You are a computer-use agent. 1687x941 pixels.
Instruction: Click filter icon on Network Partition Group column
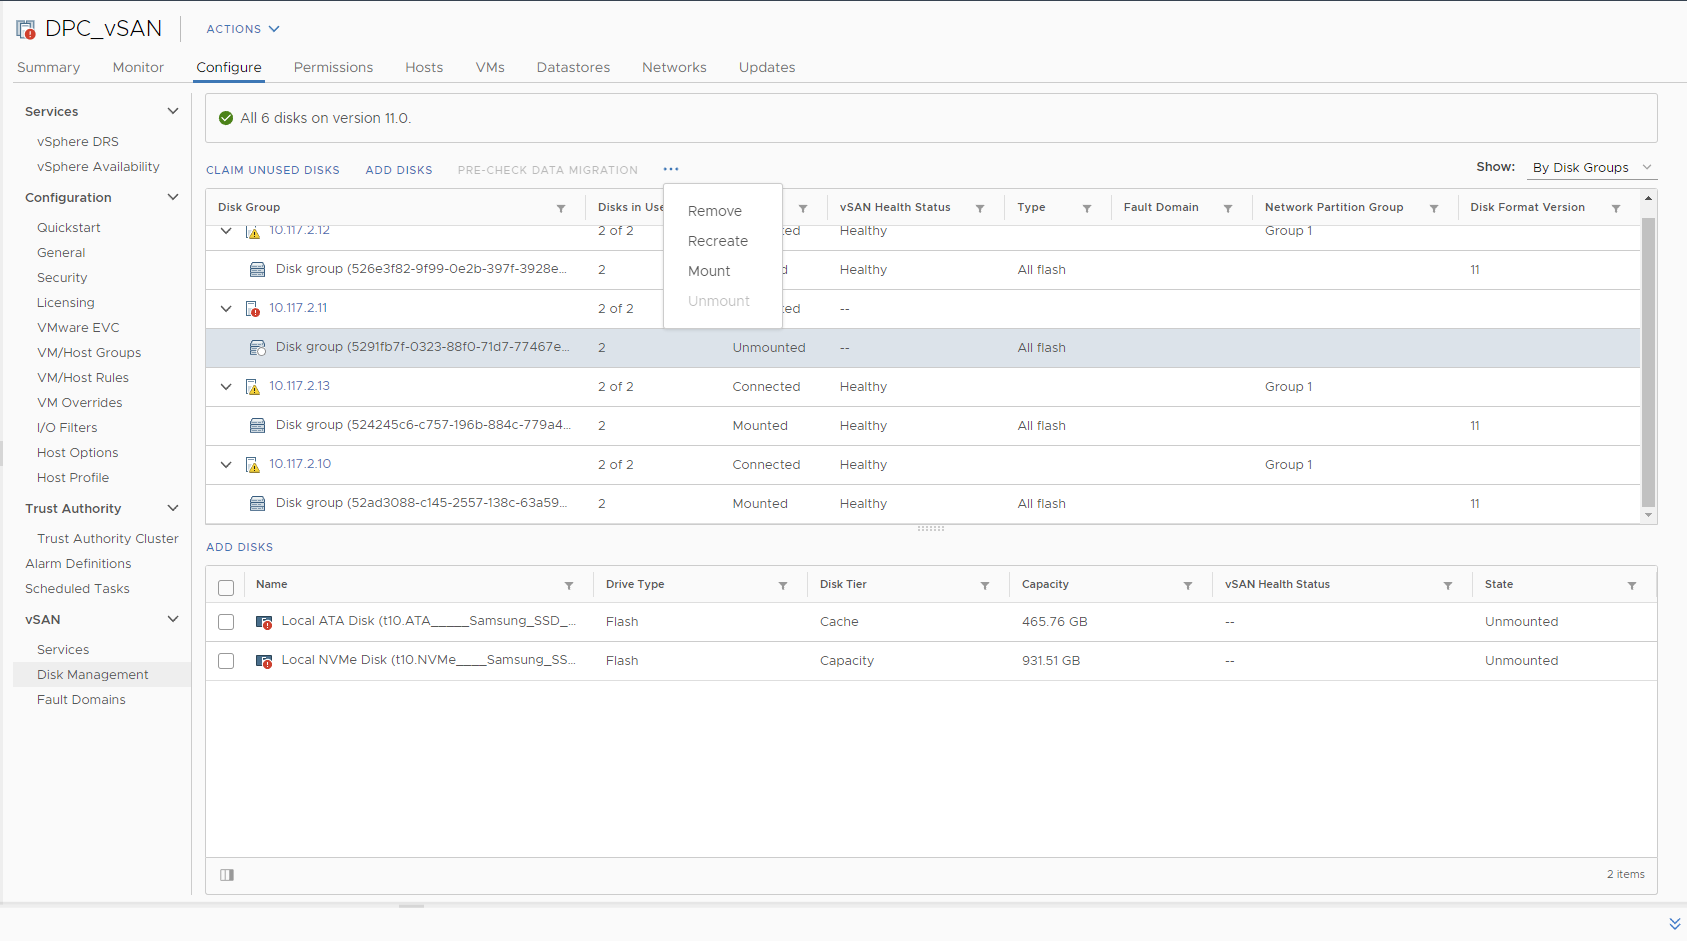point(1434,208)
